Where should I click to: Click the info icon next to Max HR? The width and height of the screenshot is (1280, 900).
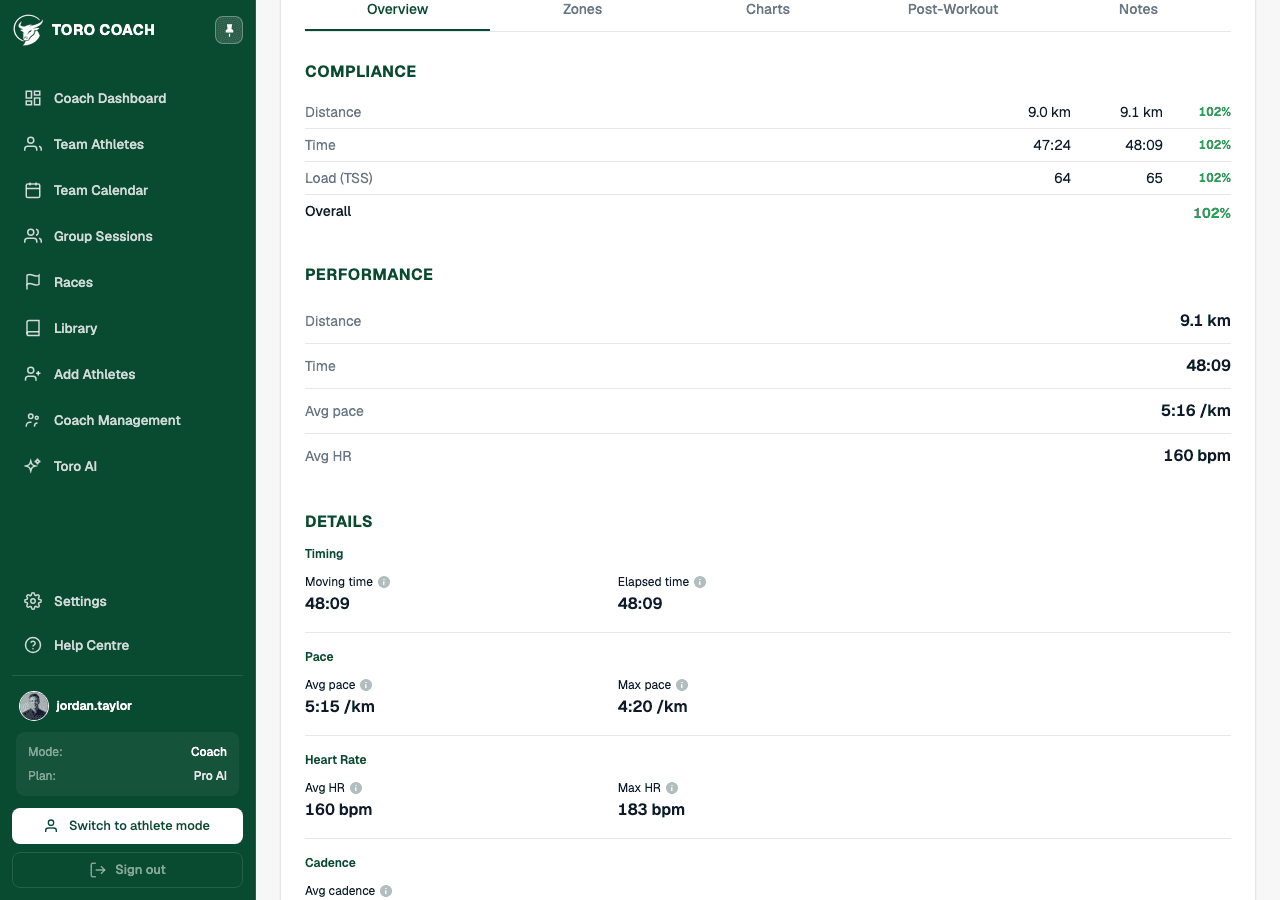tap(672, 788)
